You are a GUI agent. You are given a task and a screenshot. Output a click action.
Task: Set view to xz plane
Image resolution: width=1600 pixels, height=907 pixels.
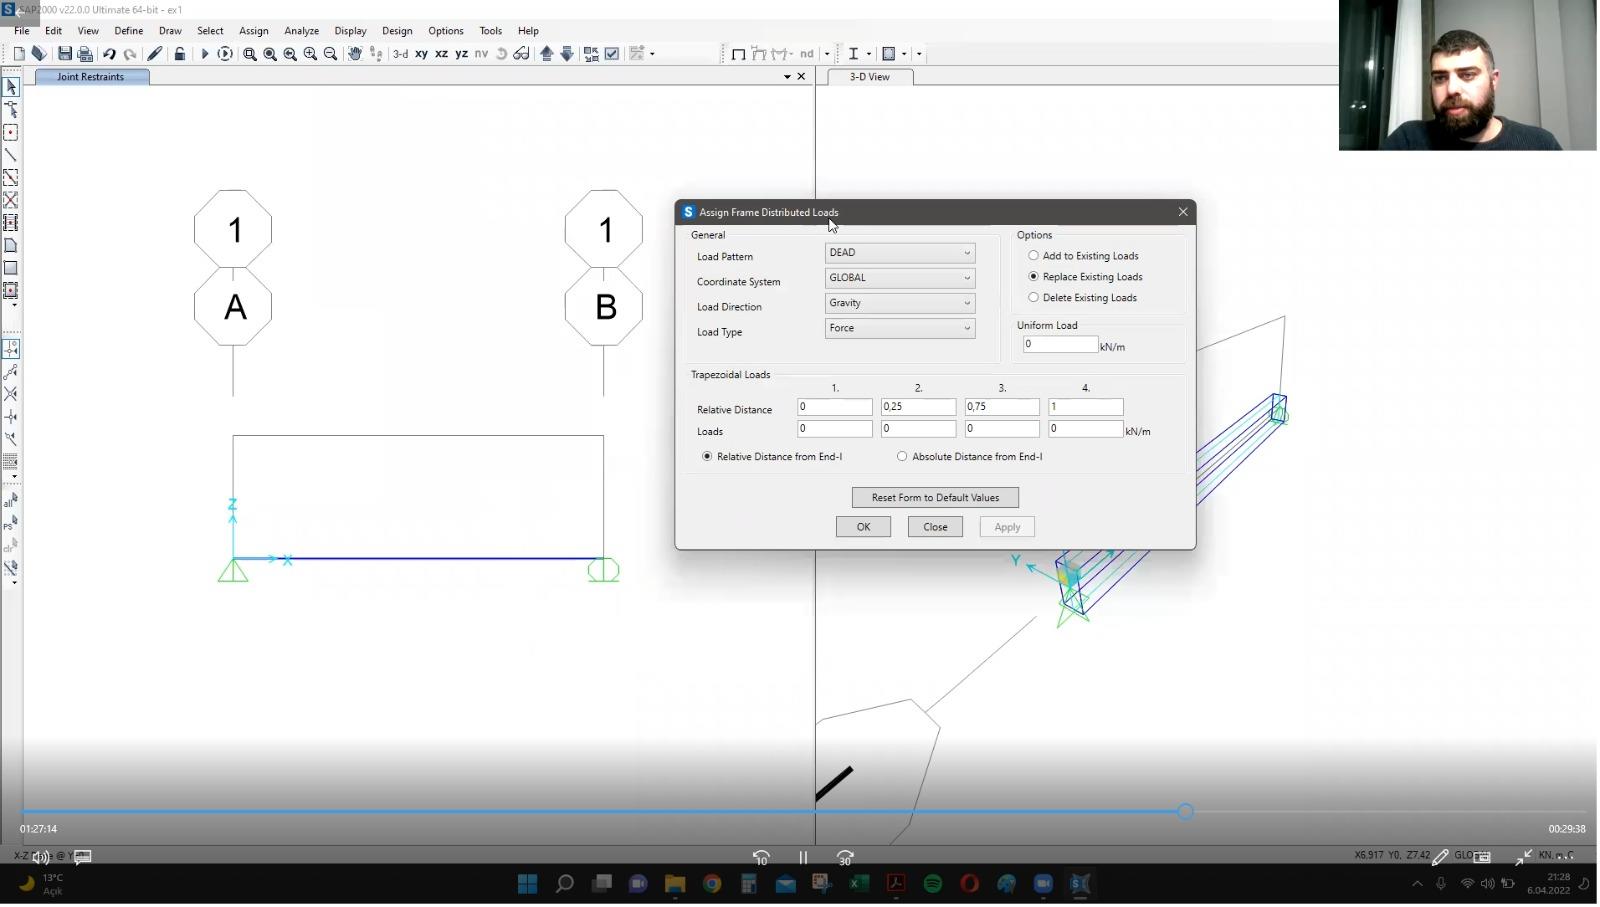pos(441,54)
